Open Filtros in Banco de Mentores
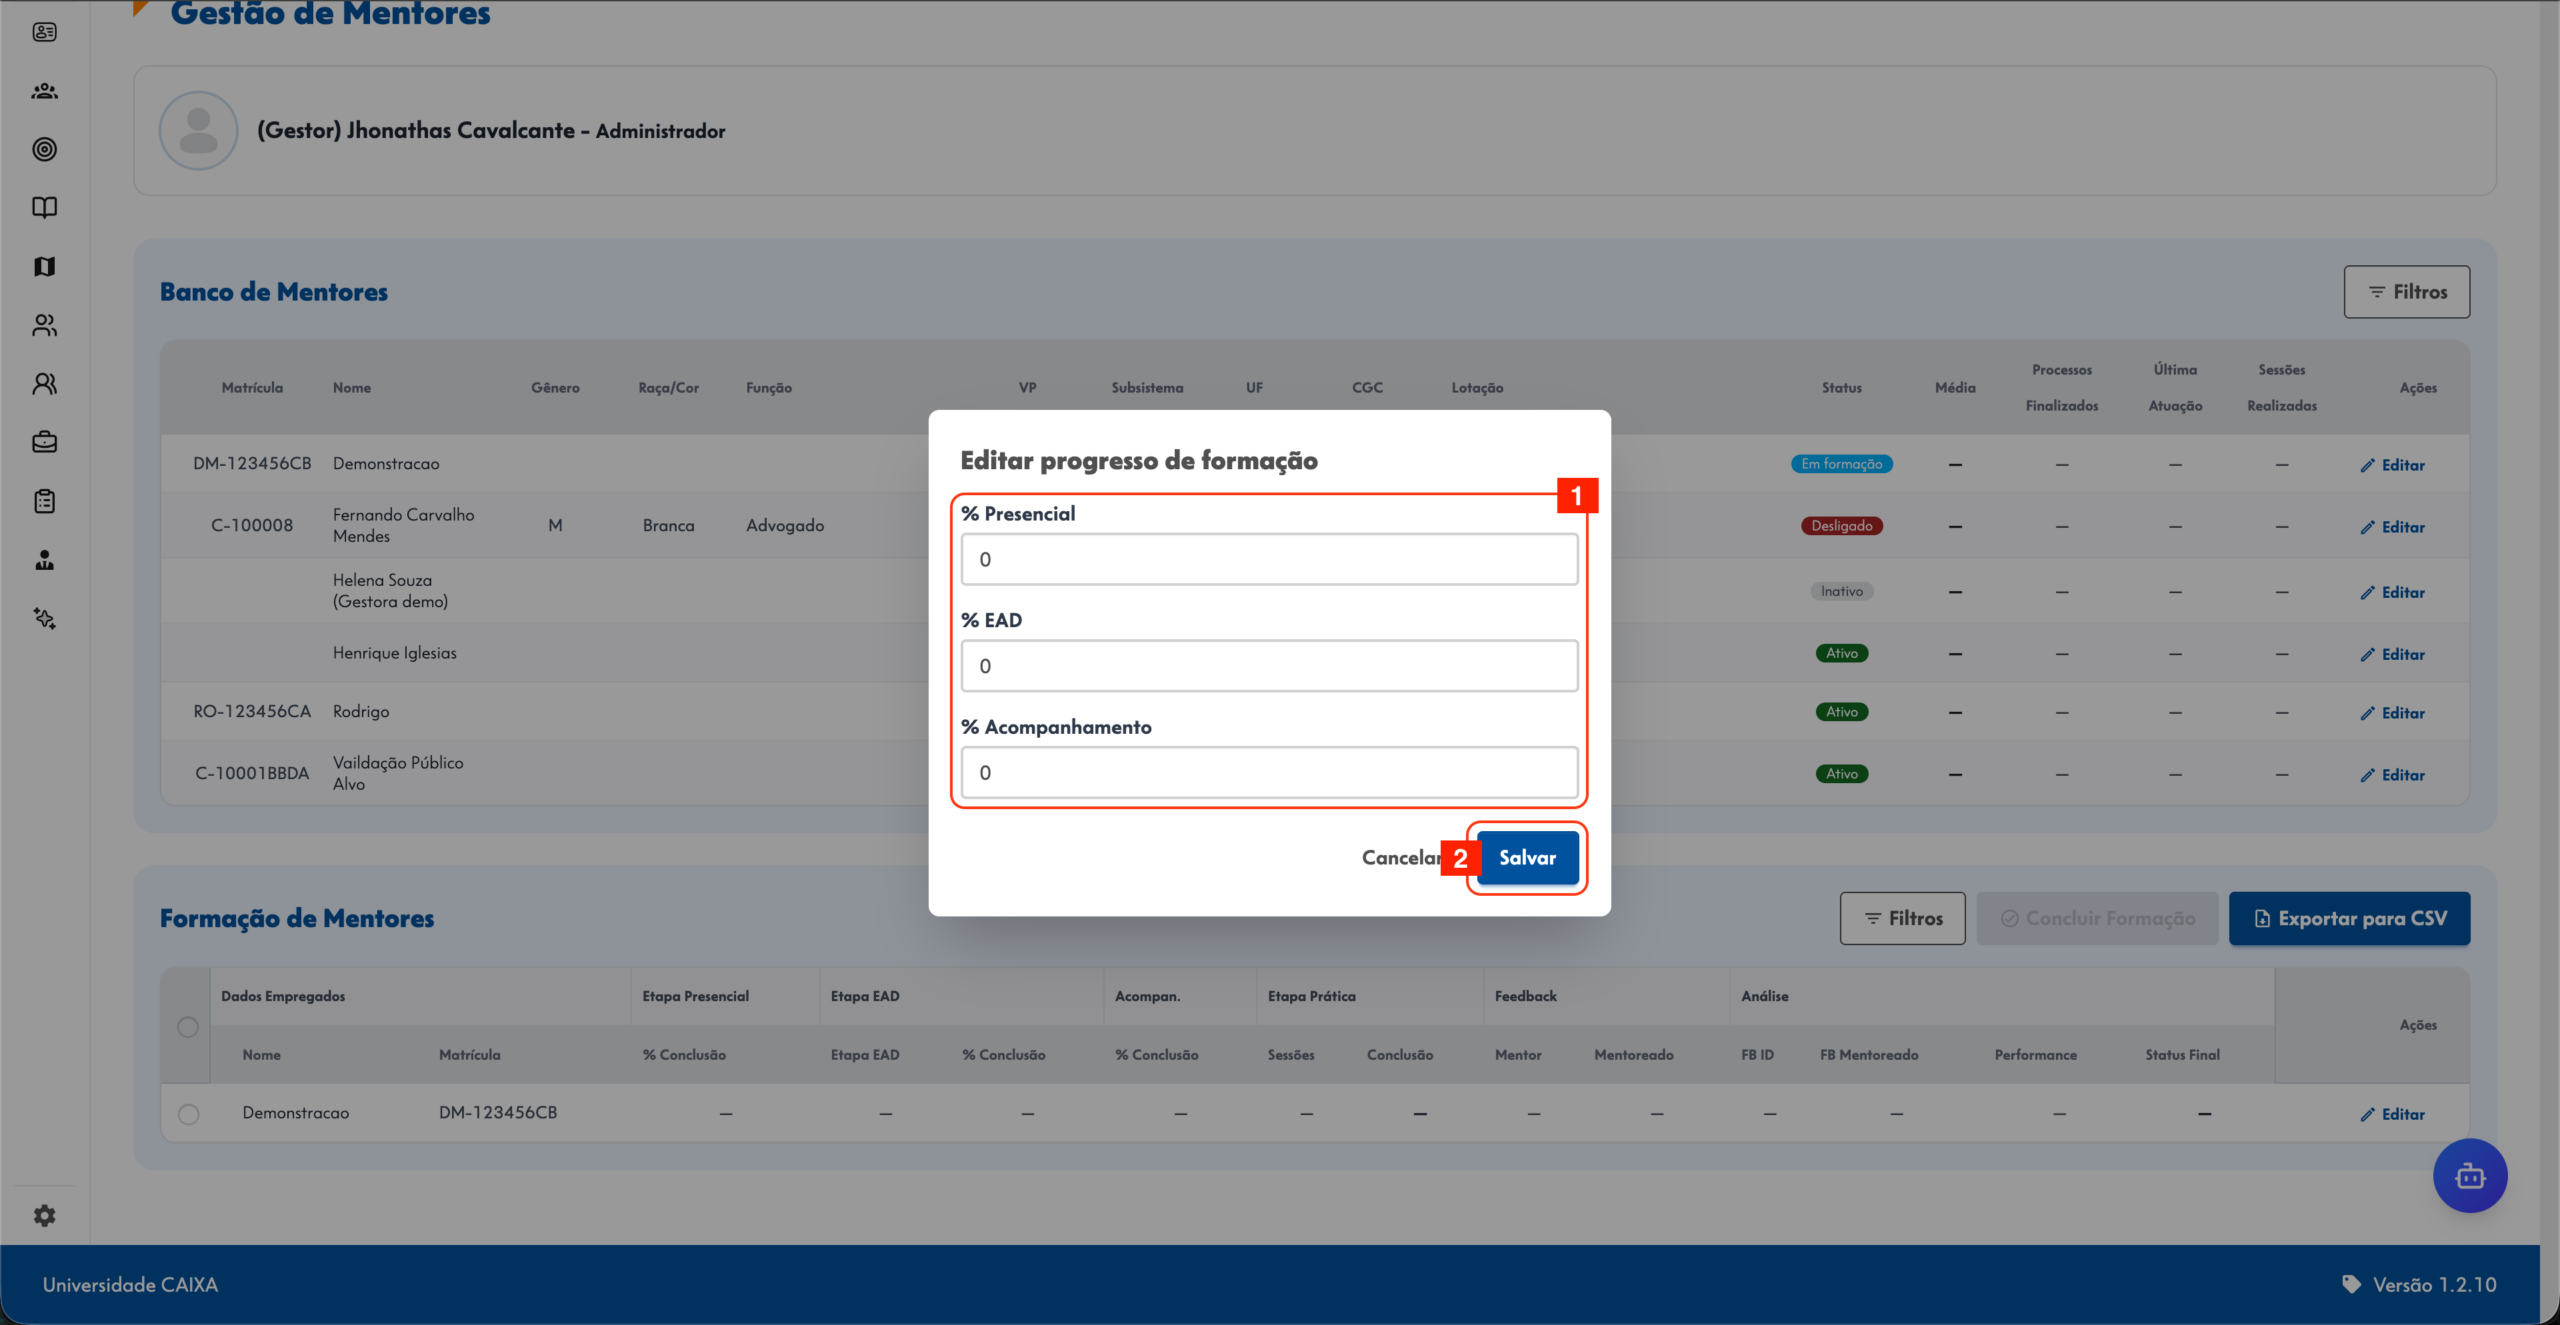2560x1325 pixels. (2407, 292)
